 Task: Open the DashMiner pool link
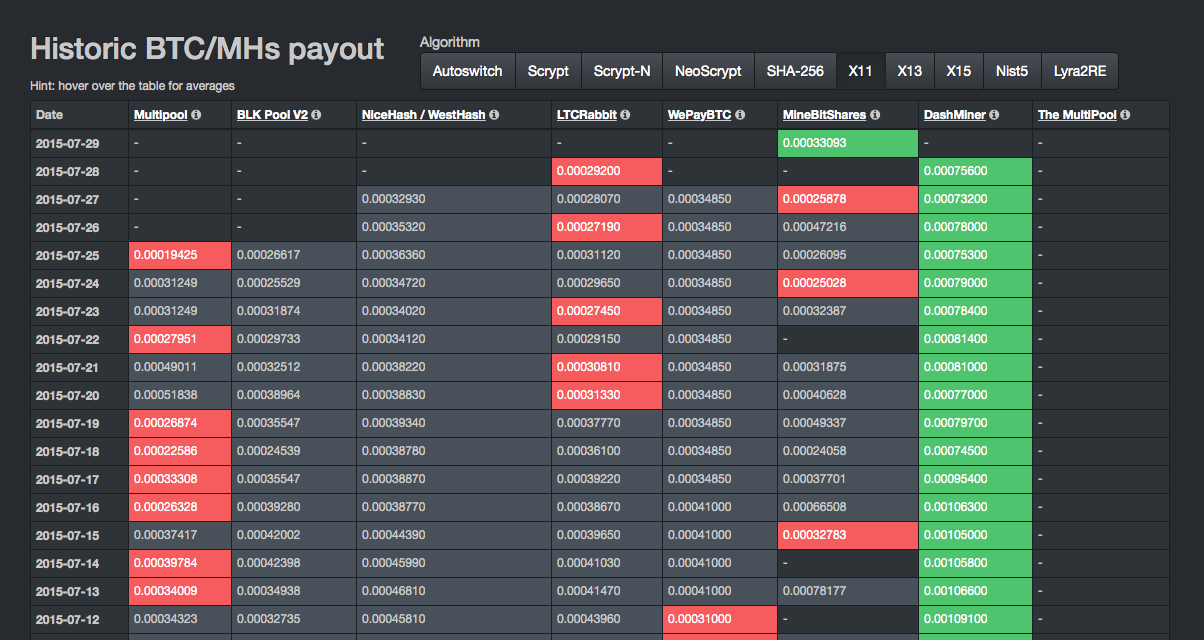[954, 115]
